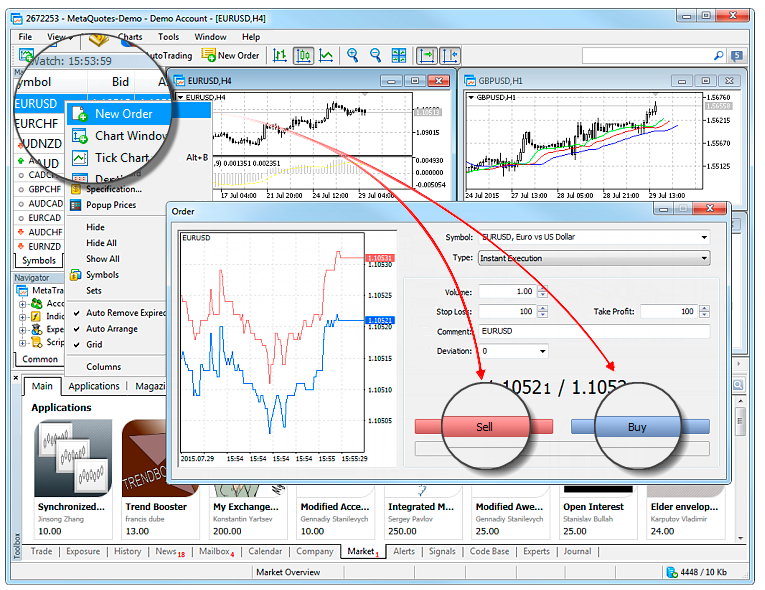Toggle Auto Arrange in context menu
This screenshot has width=765, height=590.
tap(112, 328)
